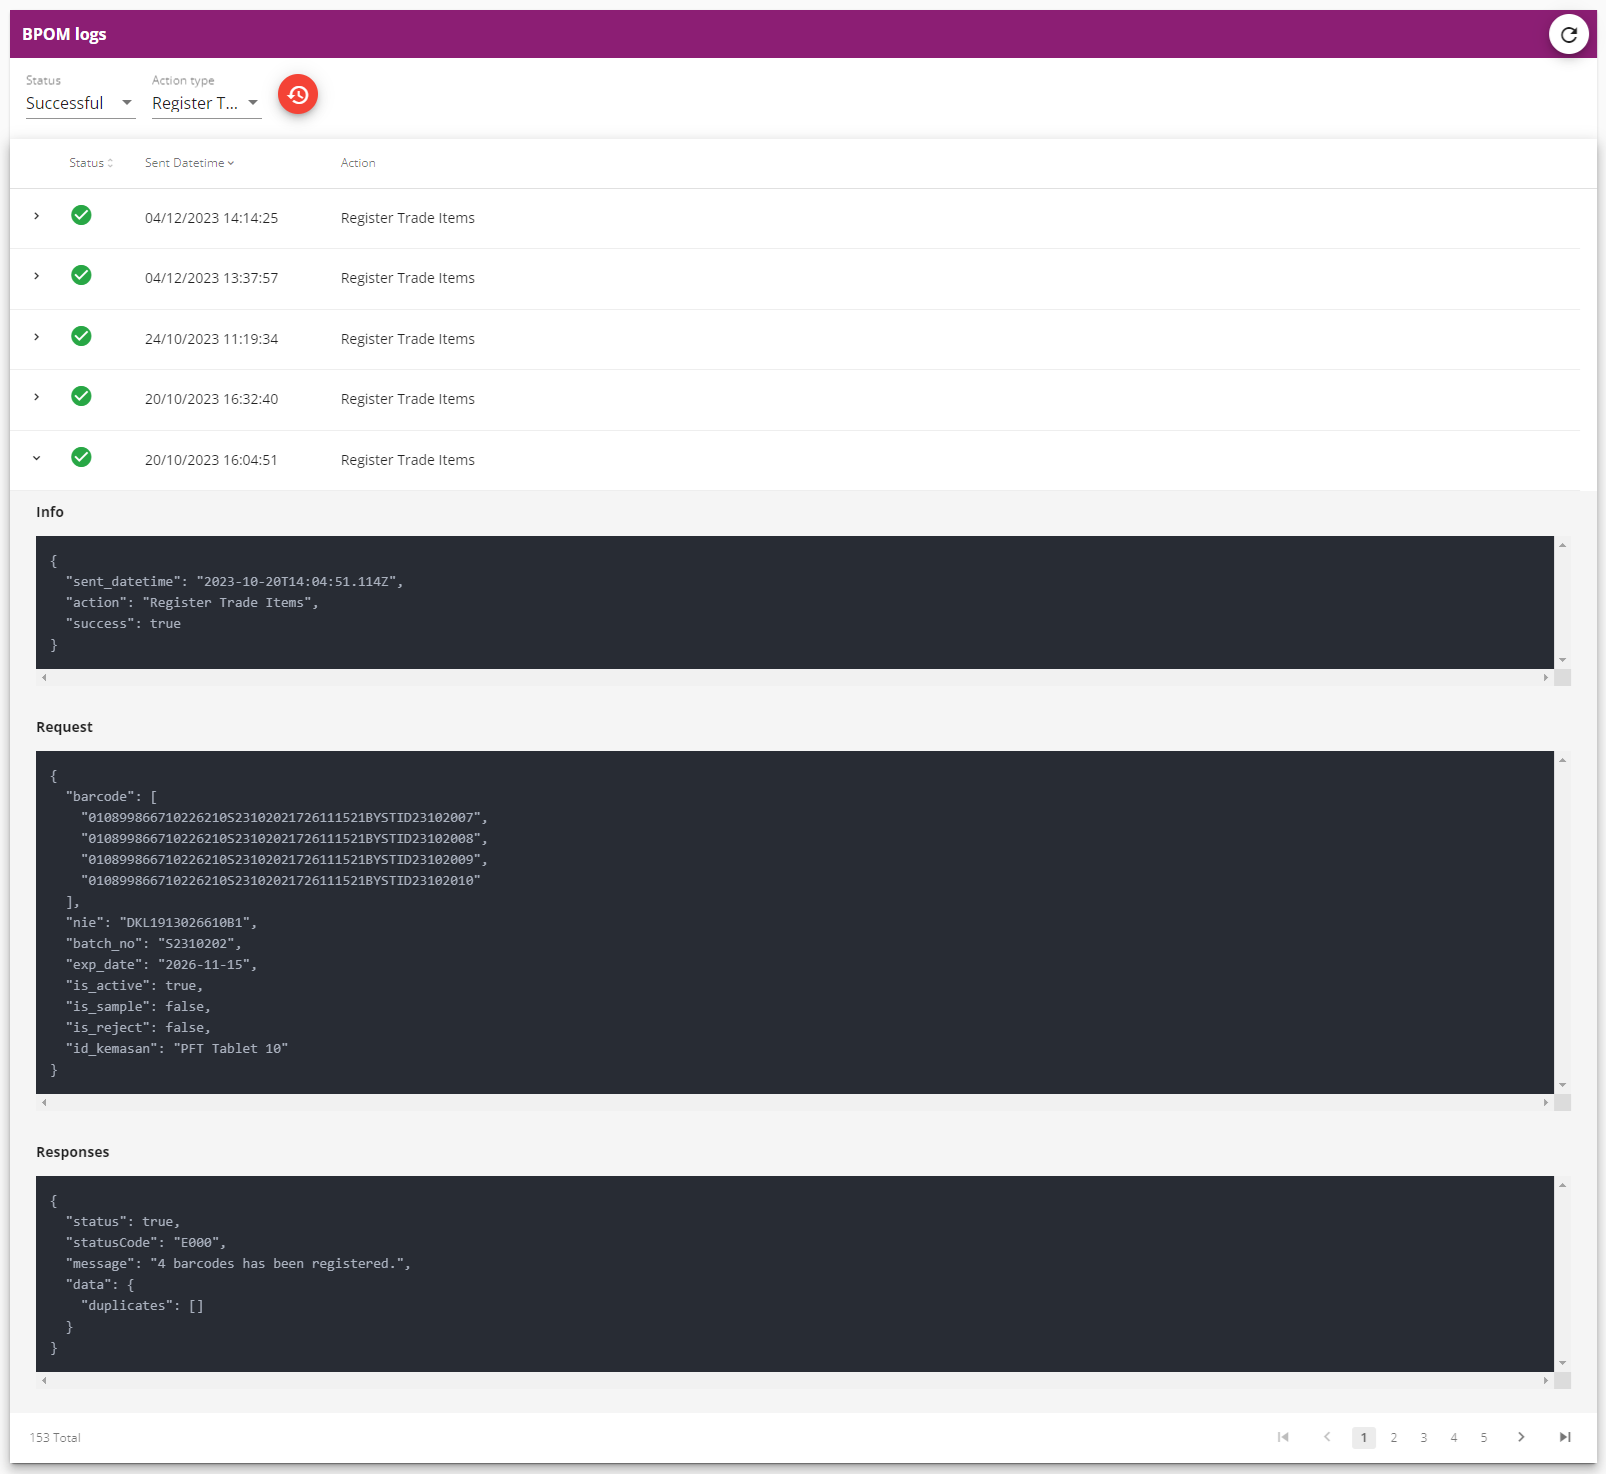This screenshot has width=1606, height=1474.
Task: Click the "4 barcodes has been registered" message
Action: click(x=238, y=1264)
